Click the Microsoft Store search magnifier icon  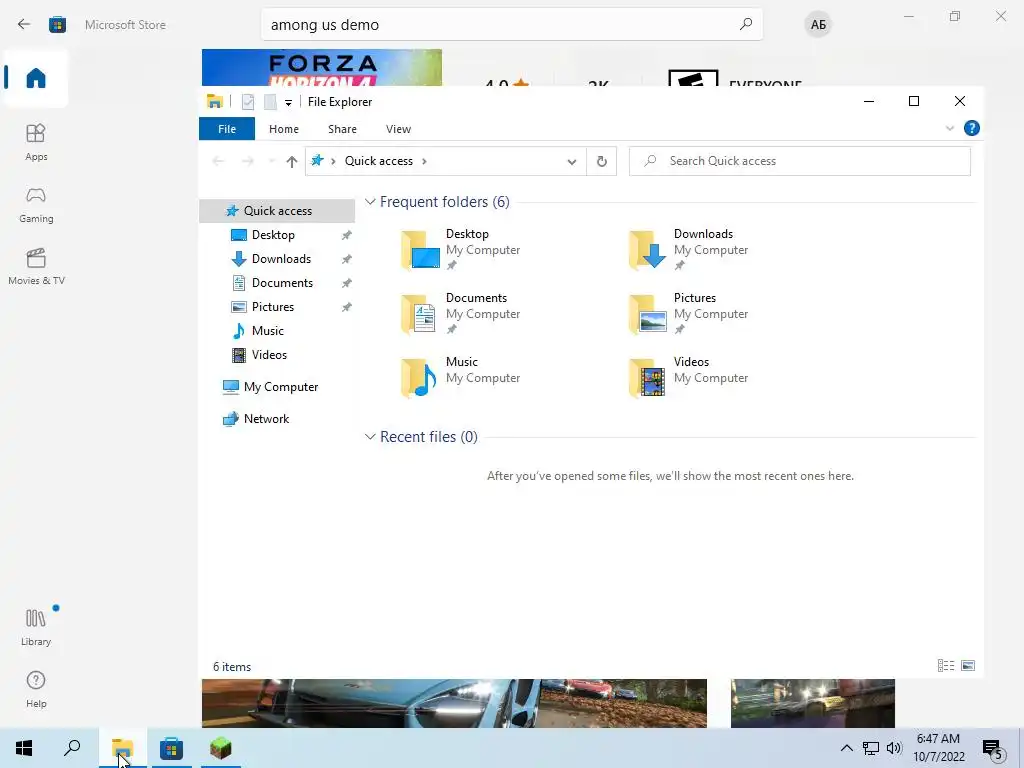coord(745,25)
